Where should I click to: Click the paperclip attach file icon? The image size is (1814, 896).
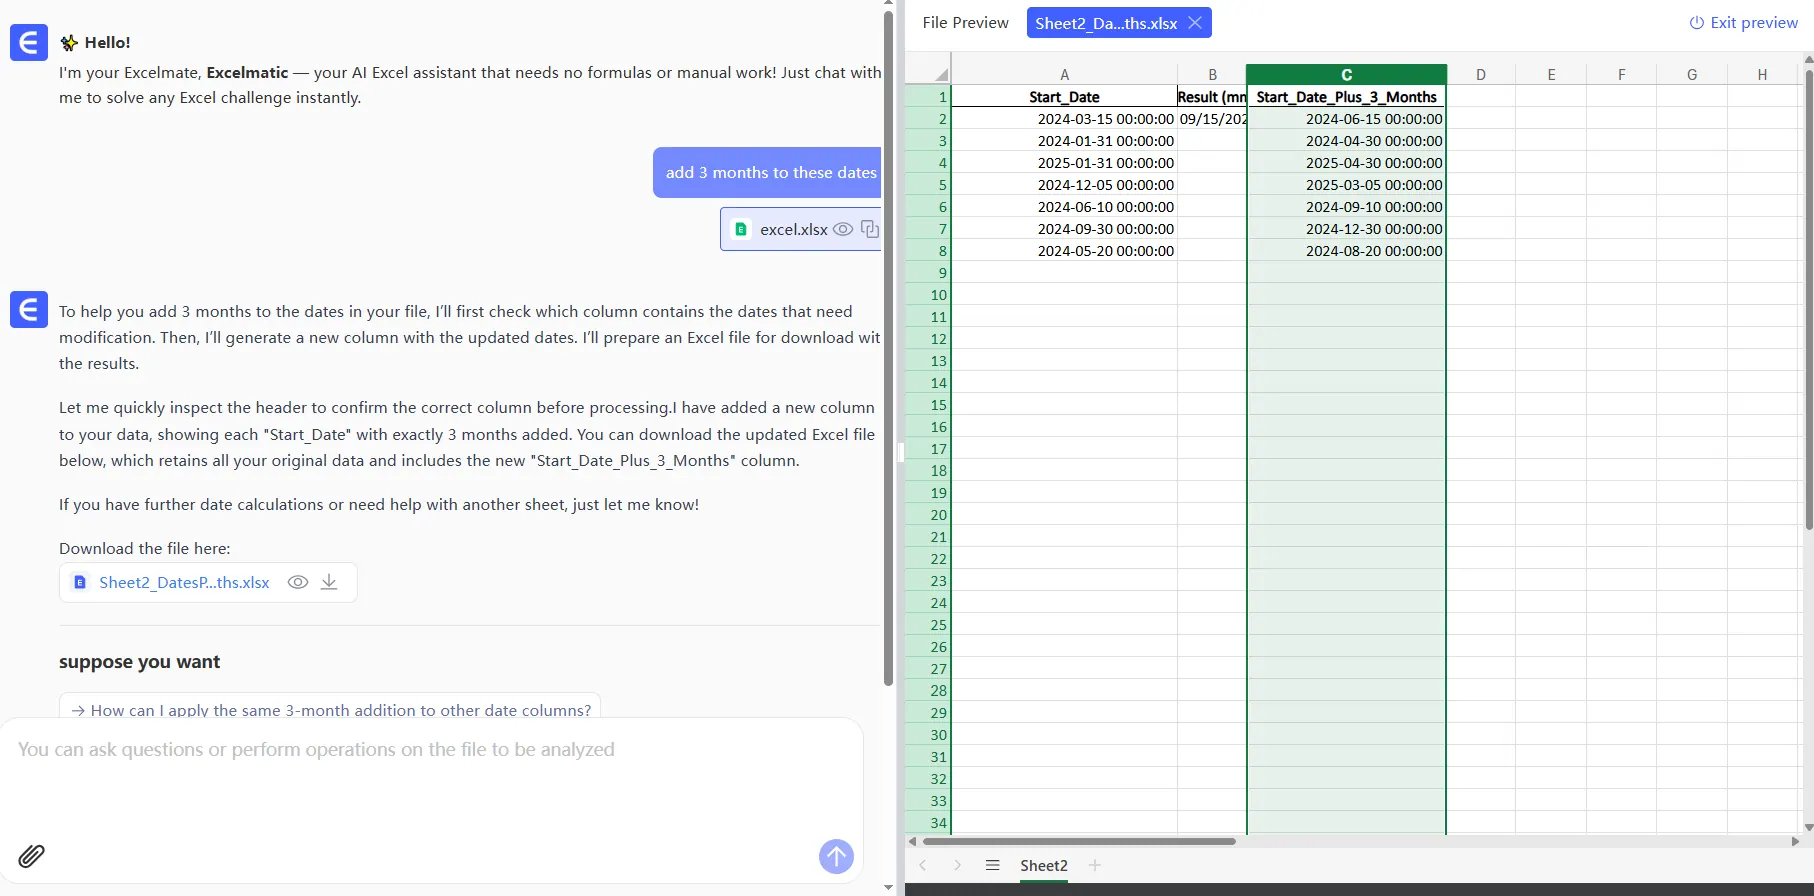(32, 856)
